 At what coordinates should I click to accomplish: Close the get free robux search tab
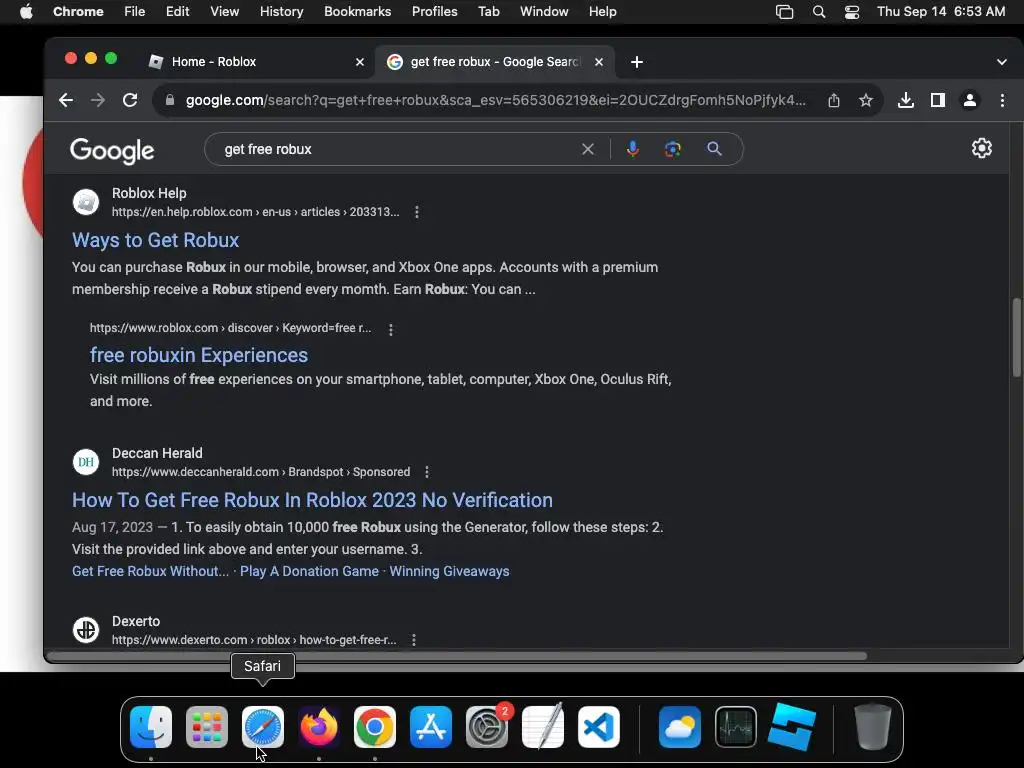[599, 62]
